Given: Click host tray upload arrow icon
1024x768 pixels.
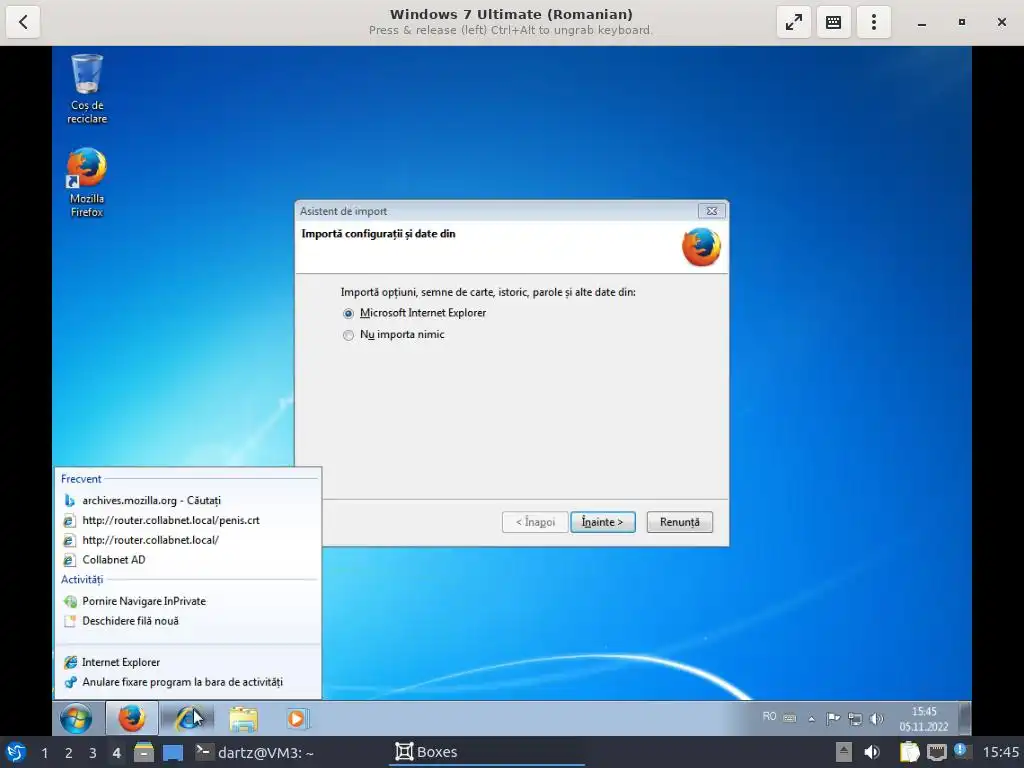Looking at the screenshot, I should pyautogui.click(x=844, y=752).
